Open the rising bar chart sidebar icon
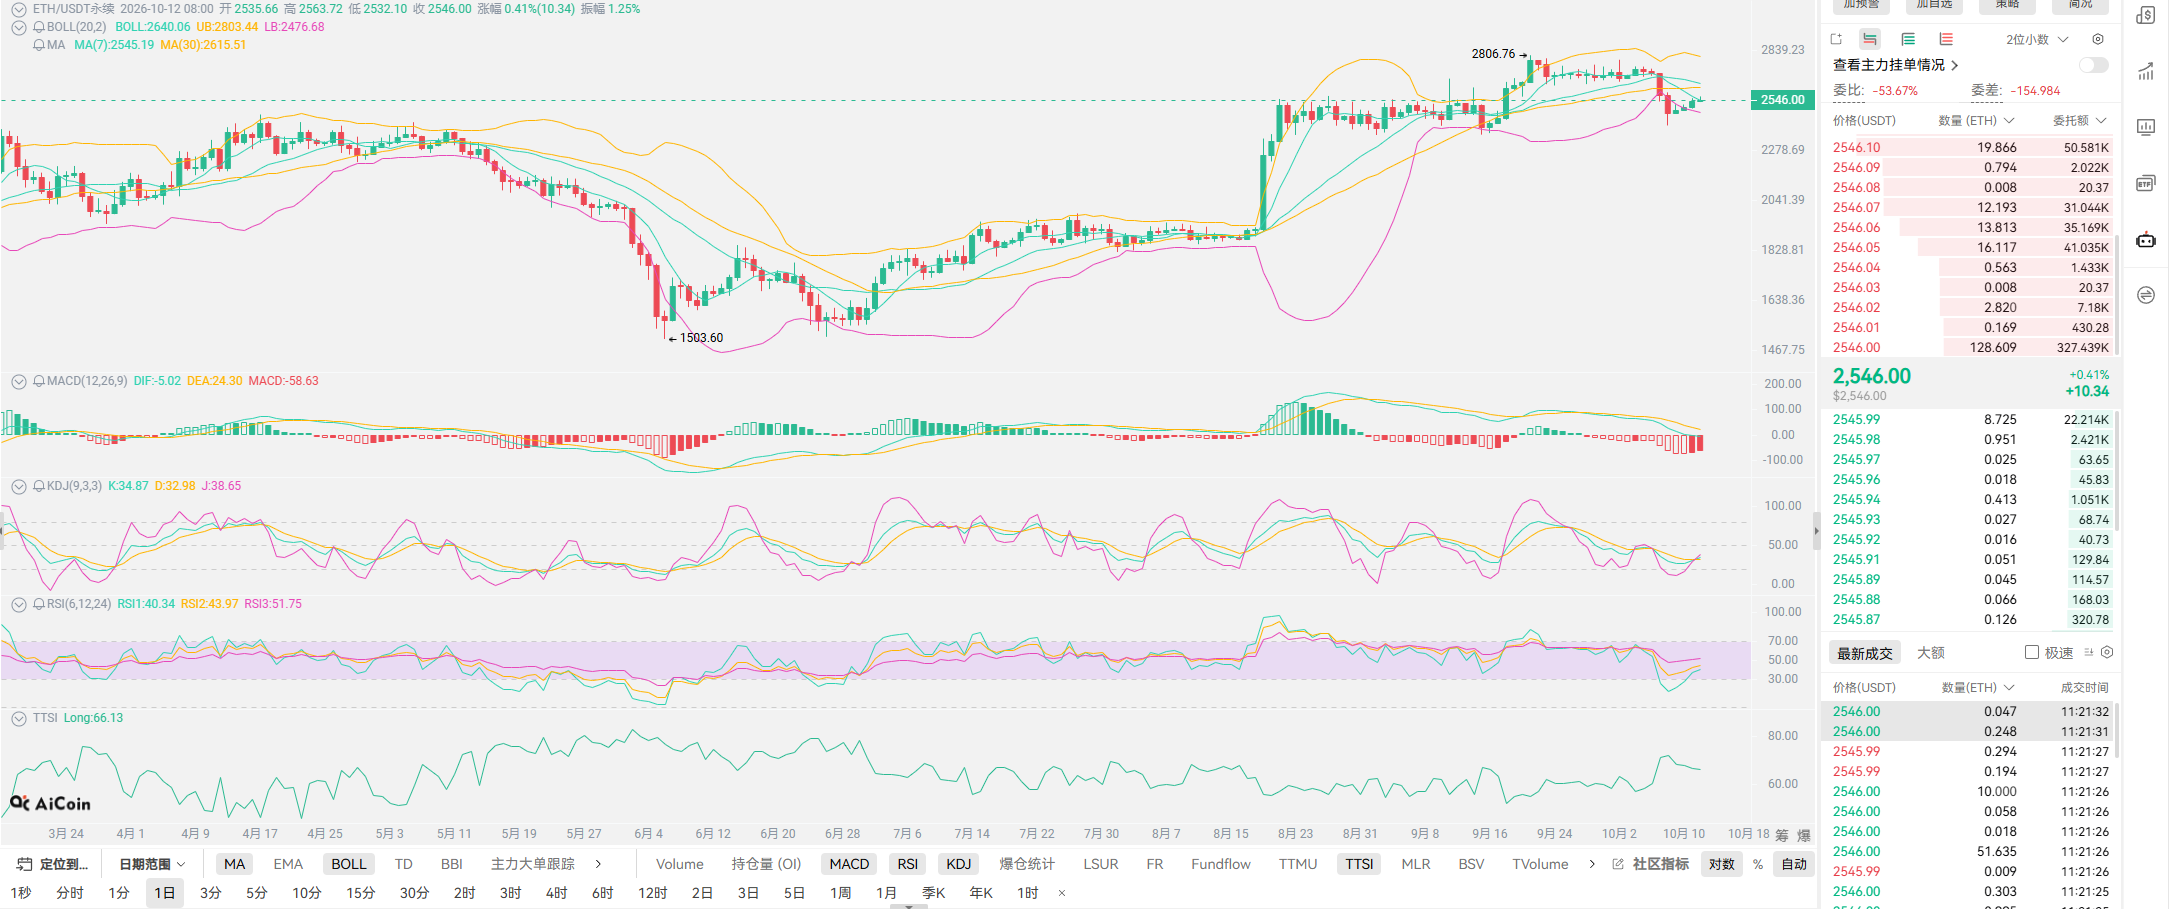 coord(2146,71)
